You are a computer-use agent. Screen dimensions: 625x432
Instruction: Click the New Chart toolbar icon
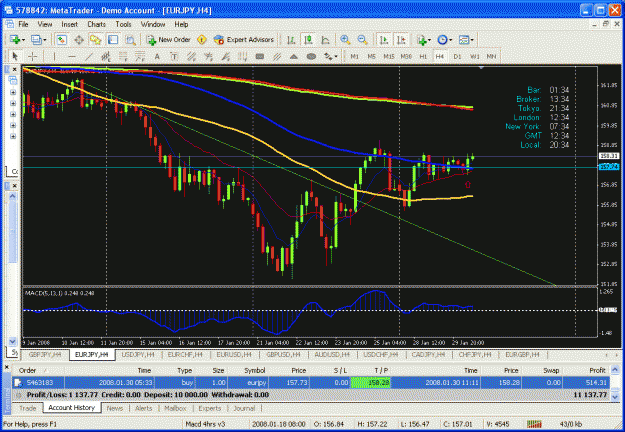[x=16, y=40]
